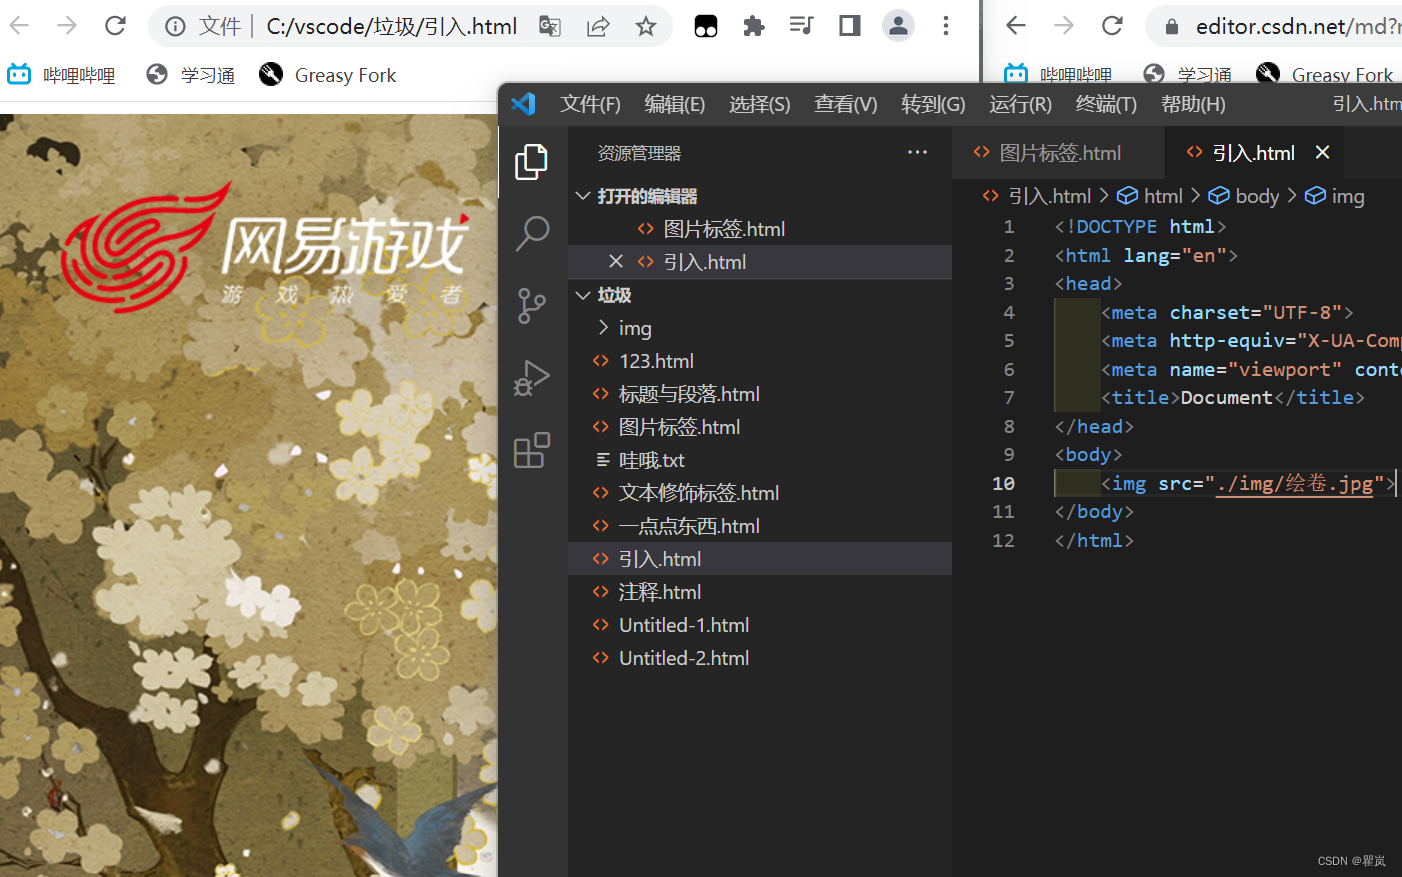Open the 查看(V) menu
This screenshot has height=877, width=1402.
click(846, 104)
